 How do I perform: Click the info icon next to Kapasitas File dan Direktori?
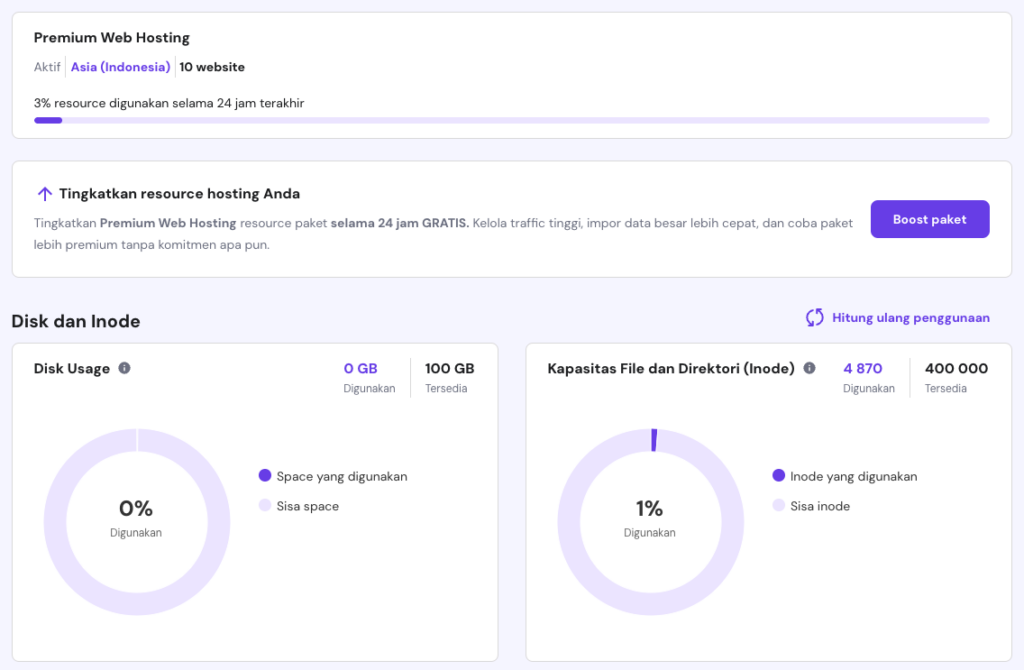pos(809,368)
